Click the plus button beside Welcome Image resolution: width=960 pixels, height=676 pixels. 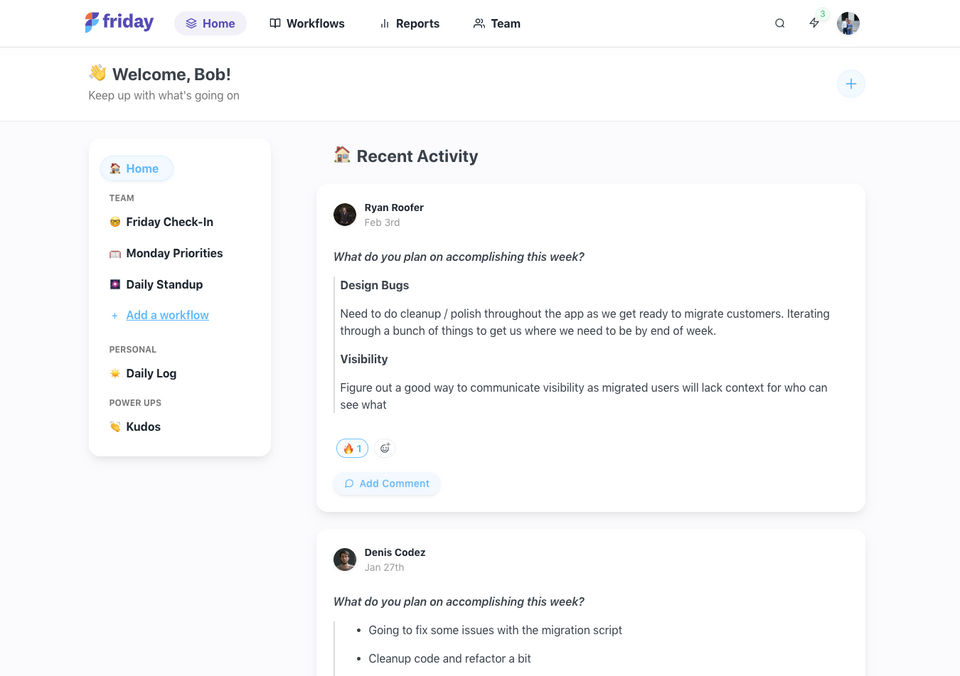850,84
